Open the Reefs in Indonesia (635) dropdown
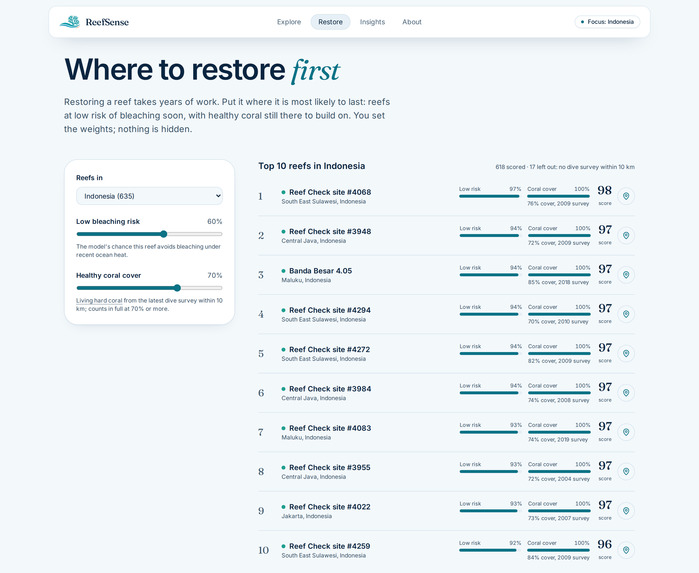Image resolution: width=699 pixels, height=573 pixels. click(149, 196)
